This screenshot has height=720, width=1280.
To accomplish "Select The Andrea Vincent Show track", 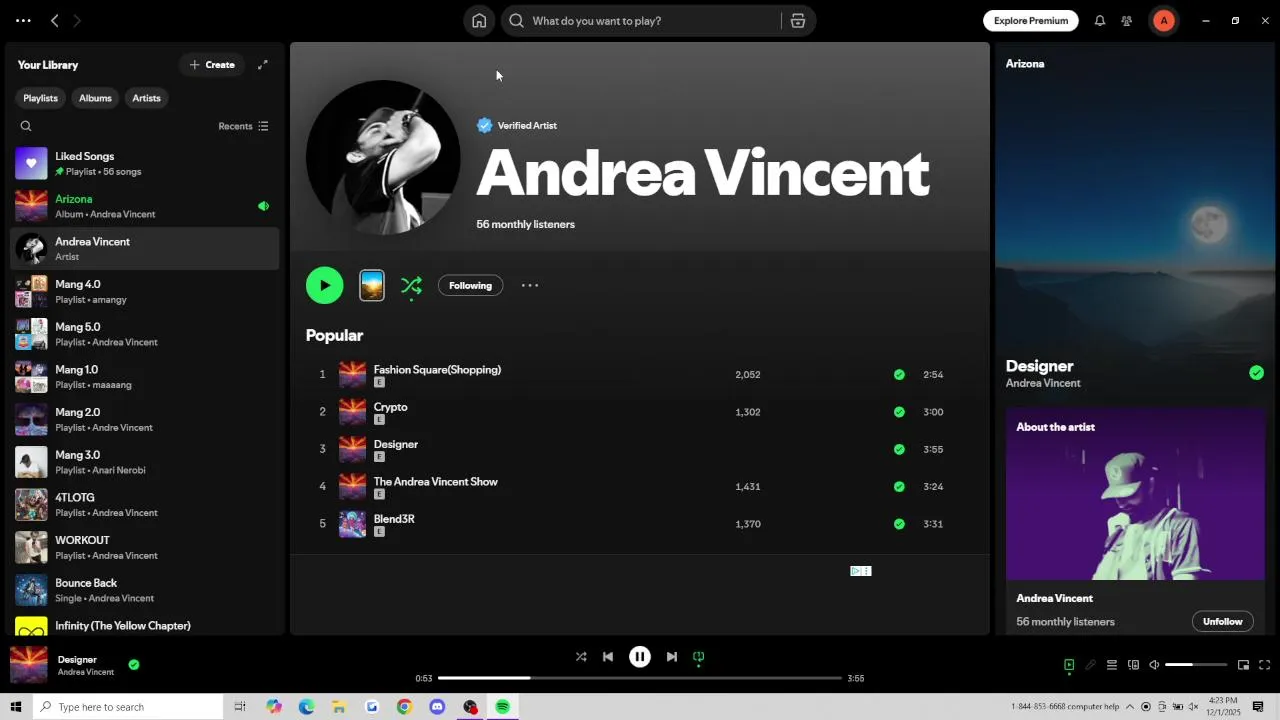I will [640, 487].
